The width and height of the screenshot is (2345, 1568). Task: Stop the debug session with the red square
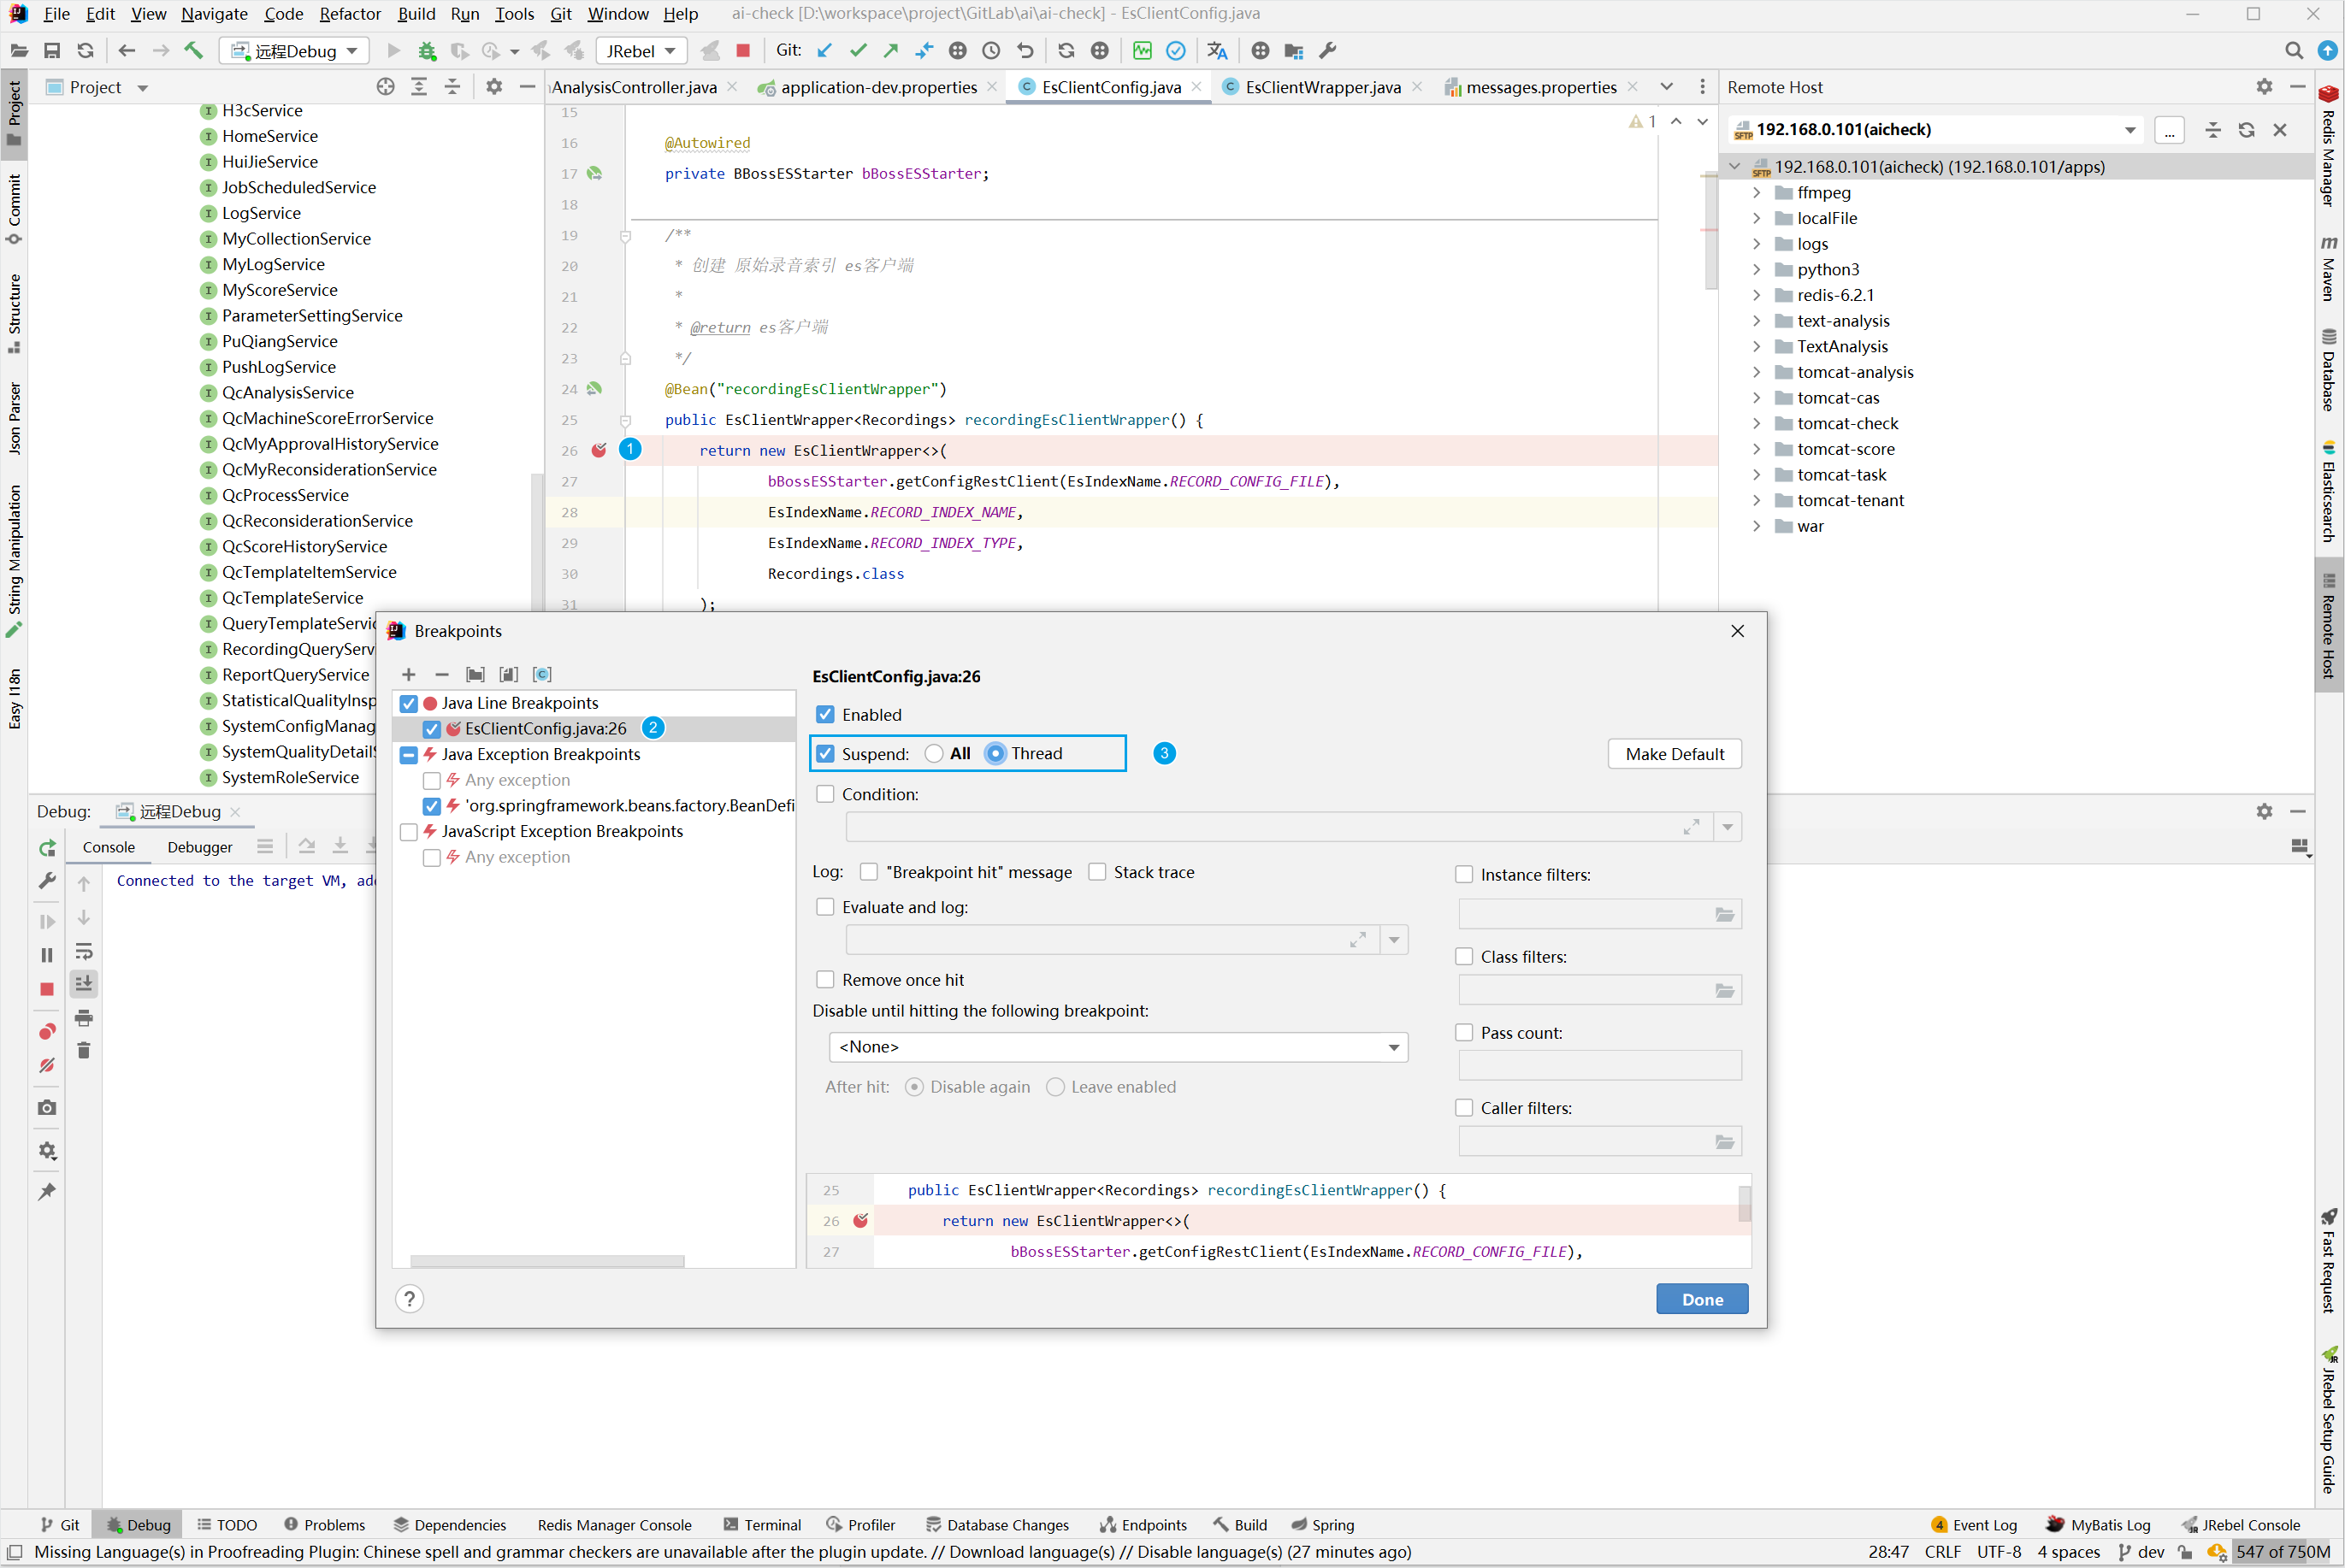coord(46,988)
